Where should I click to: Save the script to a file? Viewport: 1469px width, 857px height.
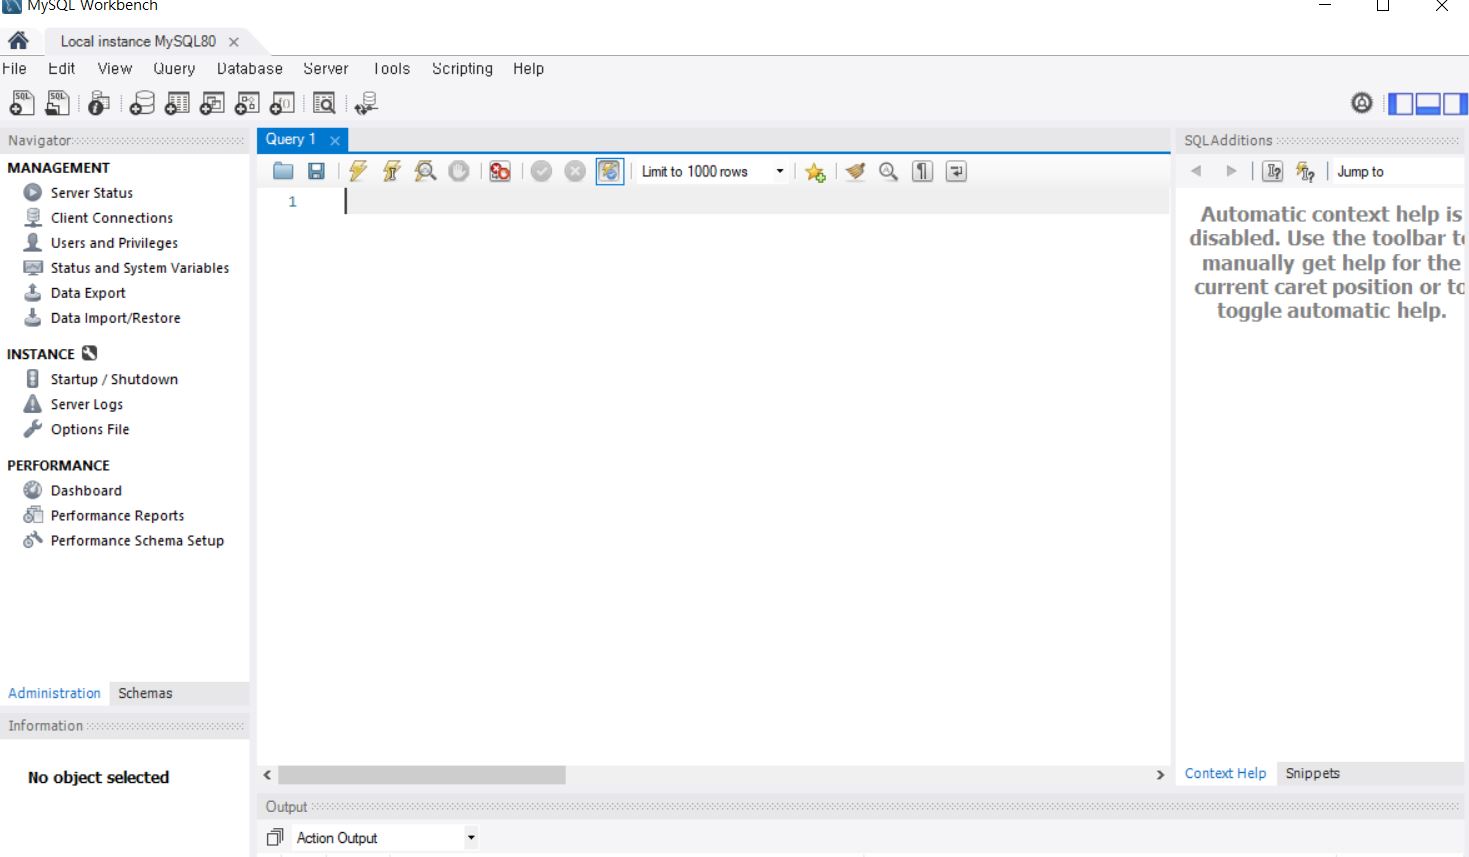click(x=316, y=171)
